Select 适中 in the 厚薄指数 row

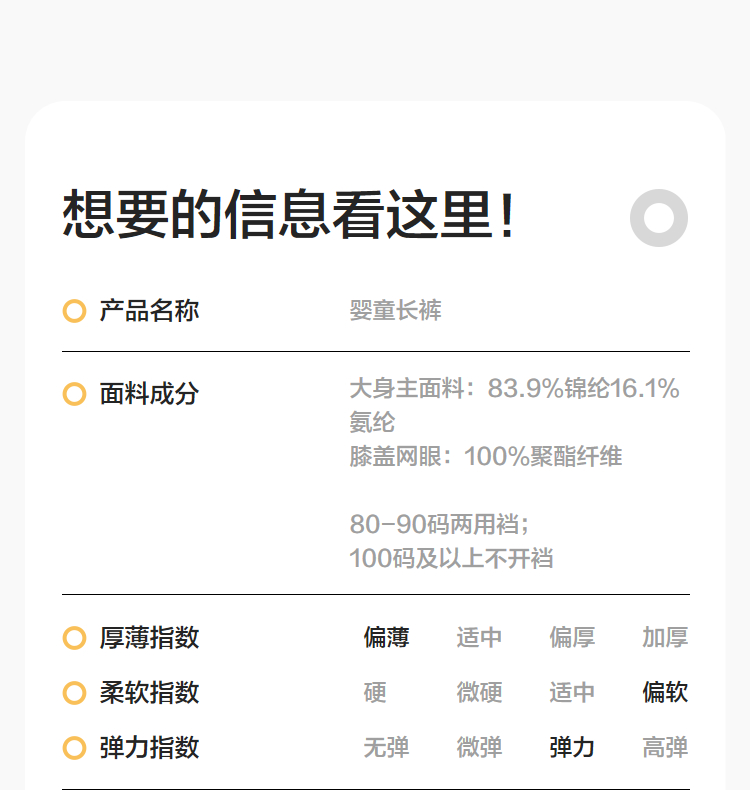click(479, 638)
